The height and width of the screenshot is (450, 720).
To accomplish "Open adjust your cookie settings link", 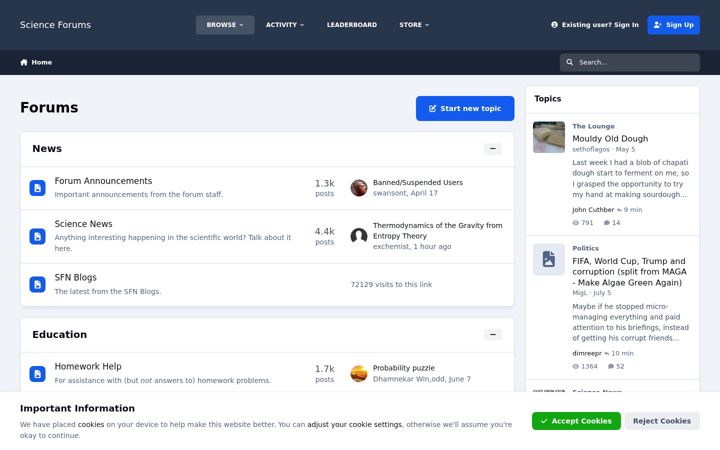I will (354, 425).
